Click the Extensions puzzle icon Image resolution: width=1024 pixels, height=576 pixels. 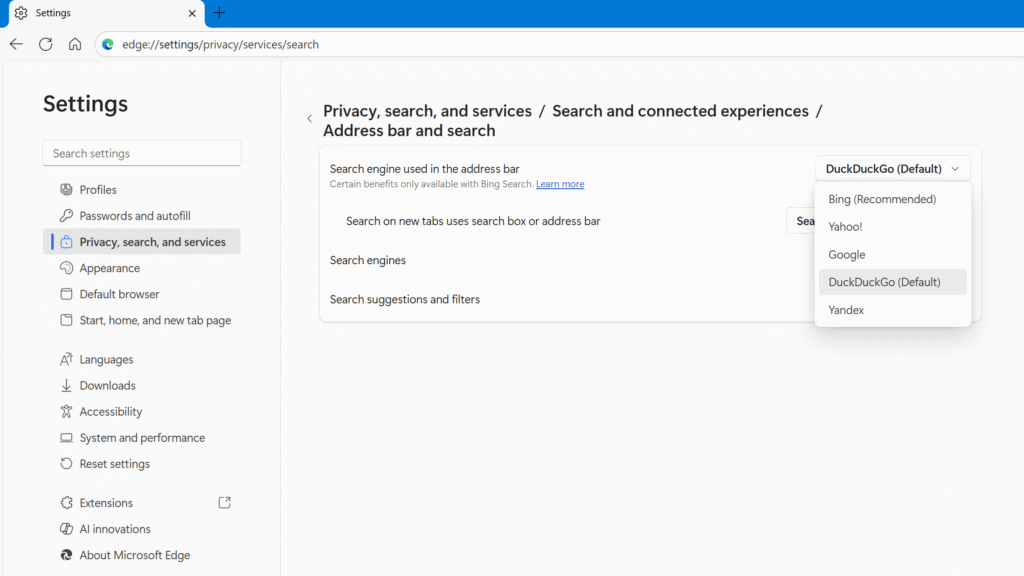click(x=67, y=503)
